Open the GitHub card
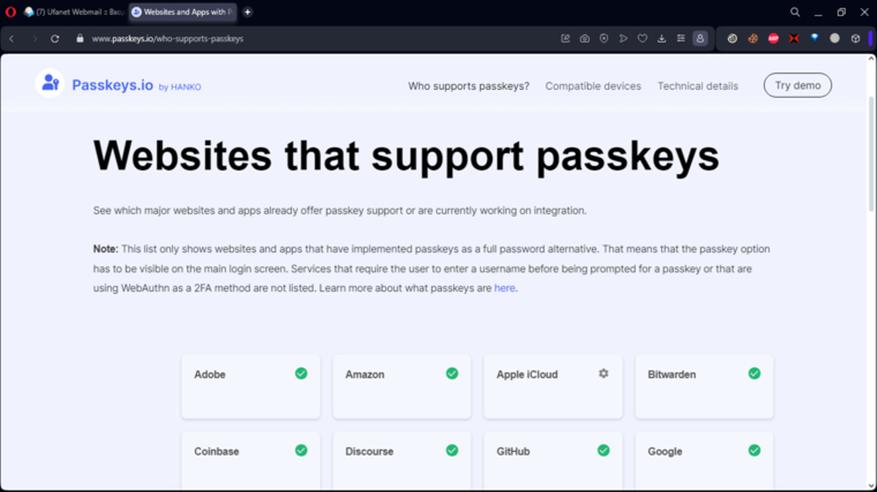877x492 pixels. (553, 461)
